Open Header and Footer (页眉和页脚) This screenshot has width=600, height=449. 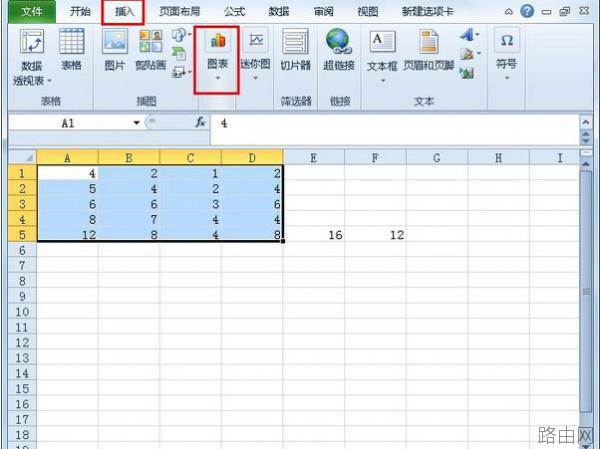(429, 49)
